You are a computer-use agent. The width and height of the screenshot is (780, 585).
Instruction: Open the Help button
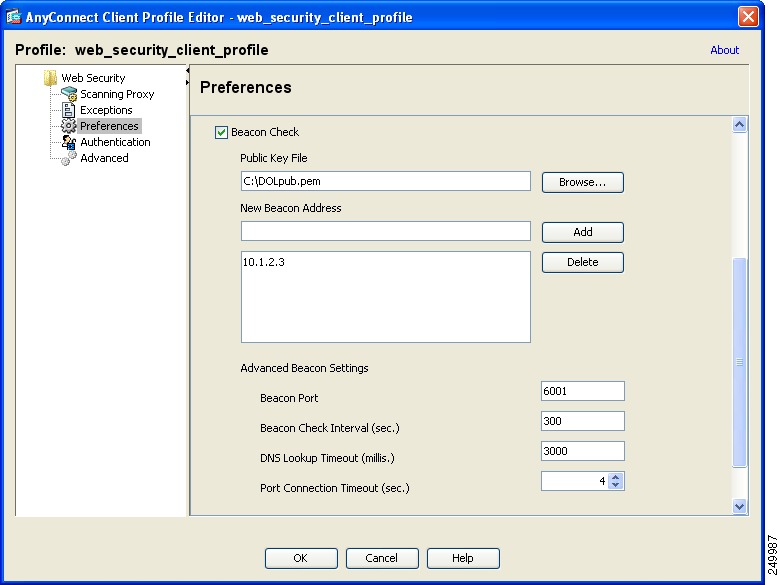(463, 558)
